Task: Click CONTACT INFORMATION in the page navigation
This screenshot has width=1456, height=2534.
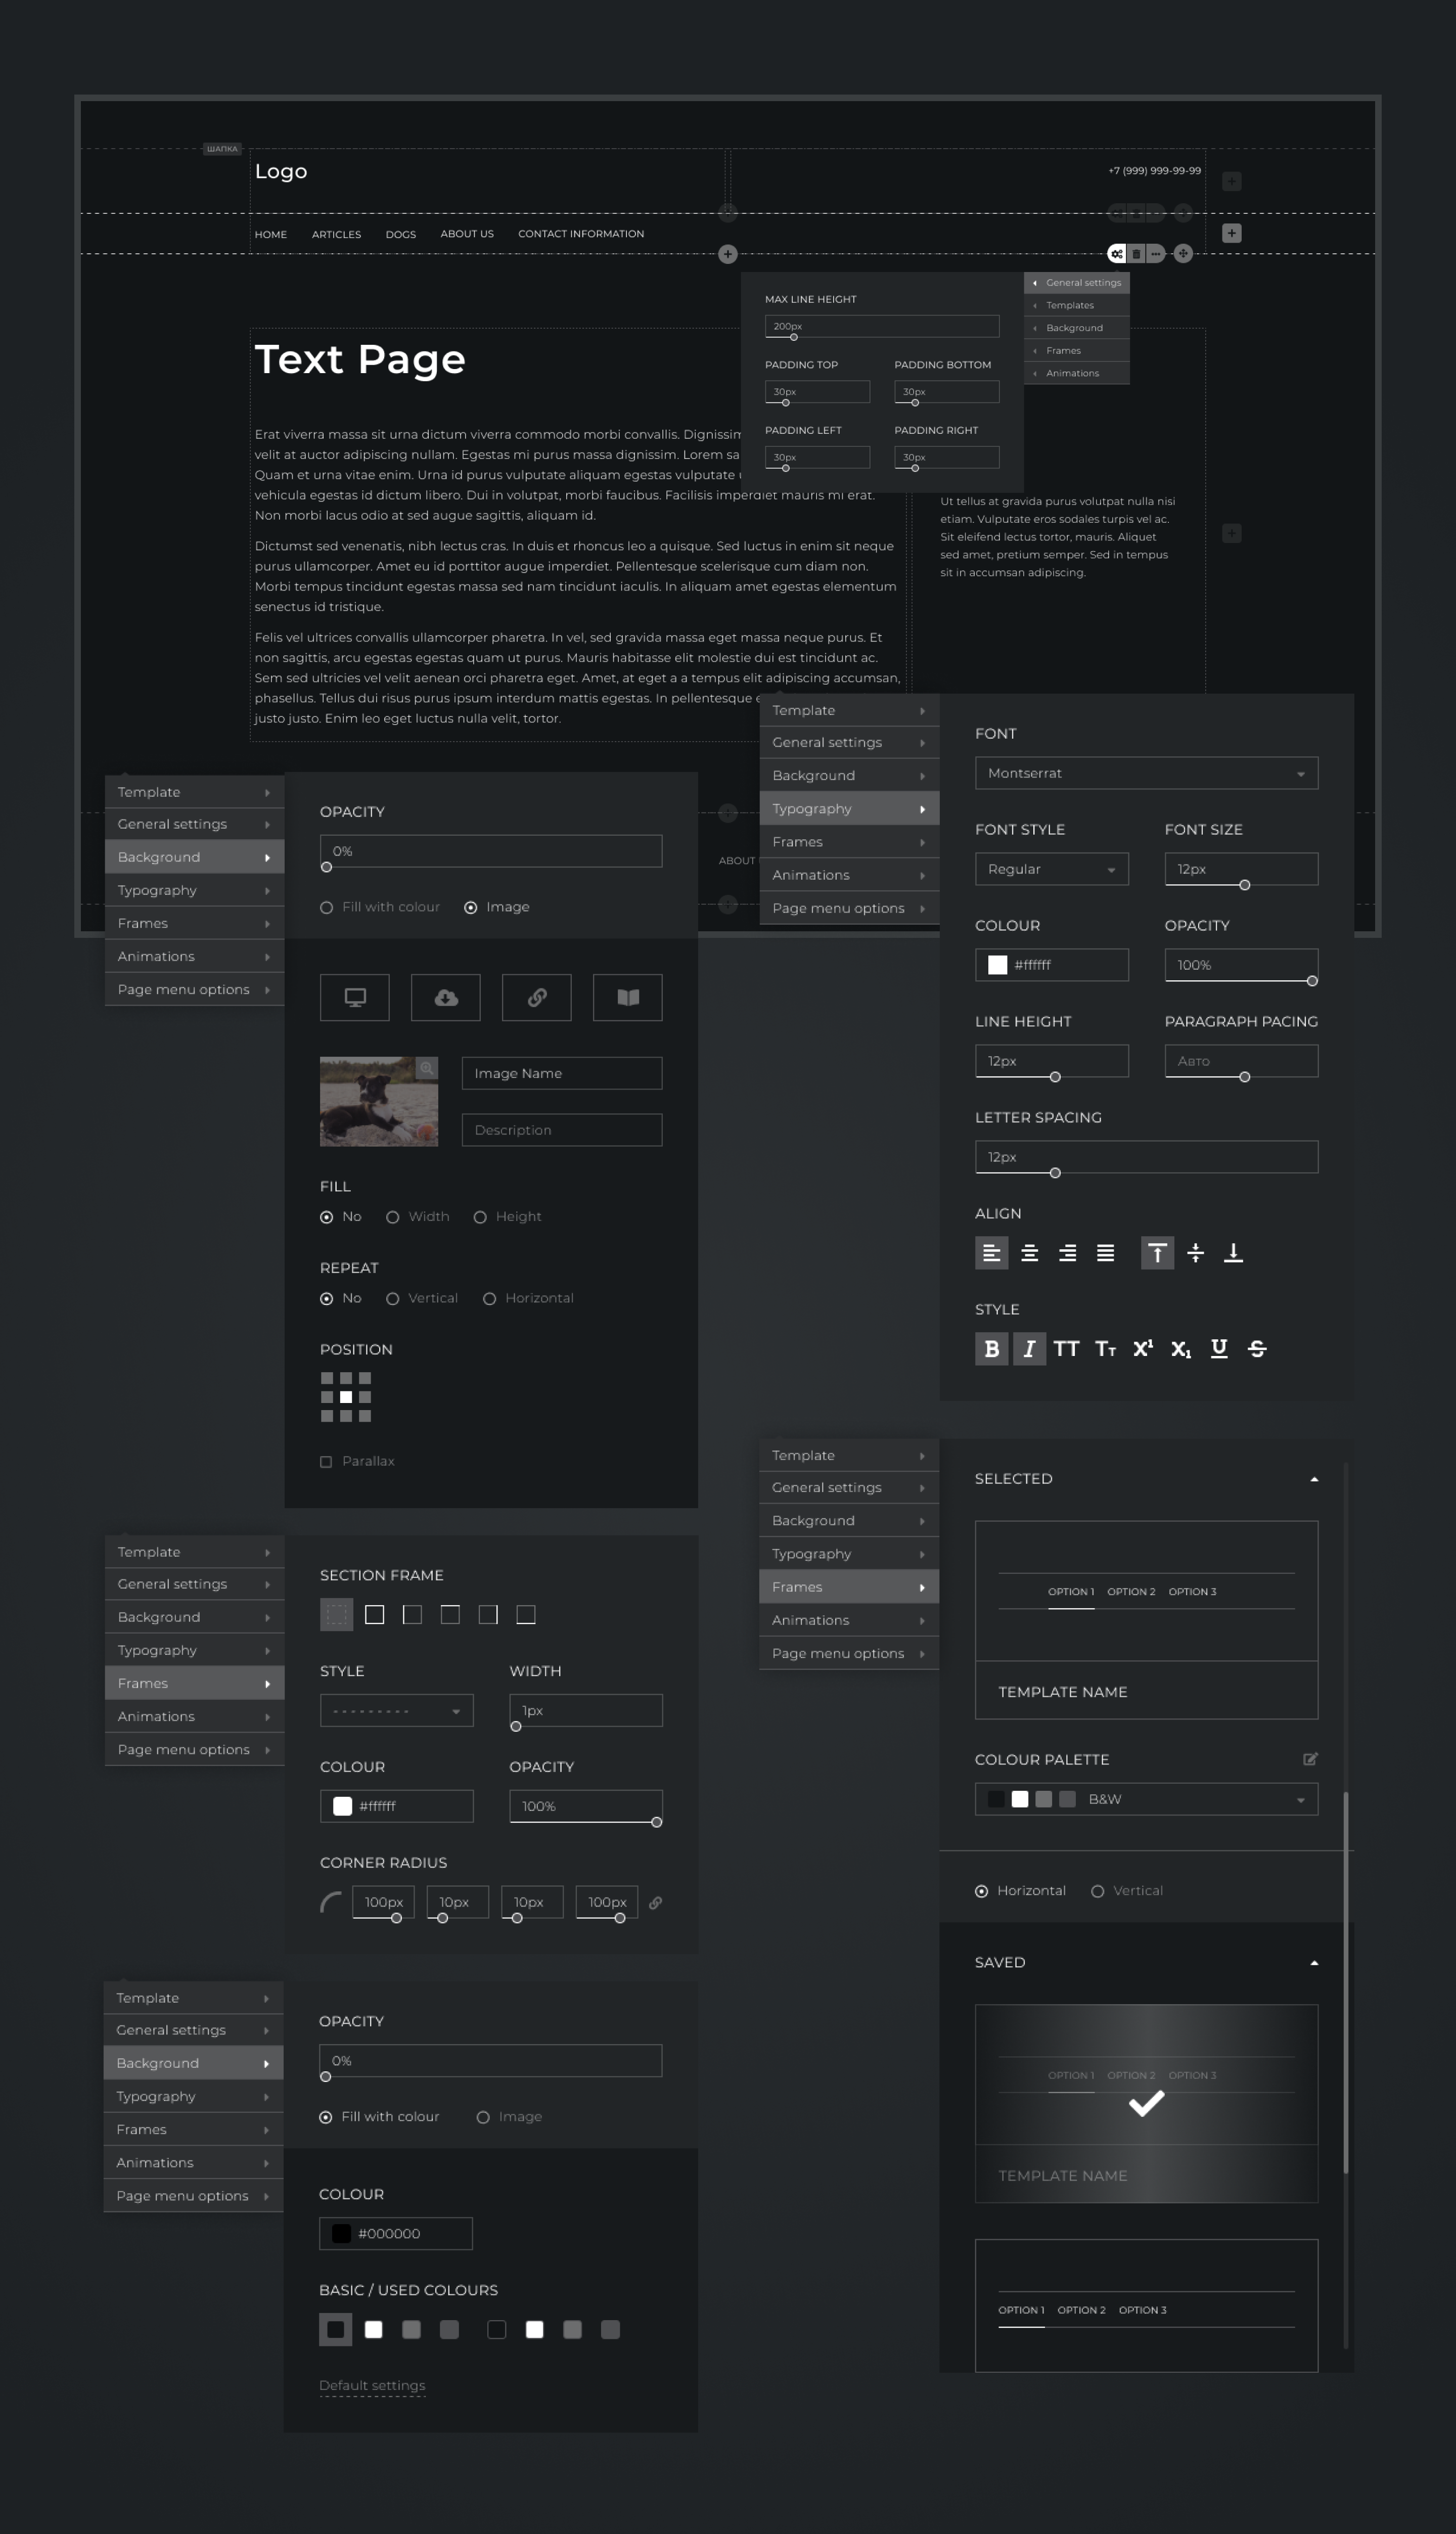Action: [581, 234]
